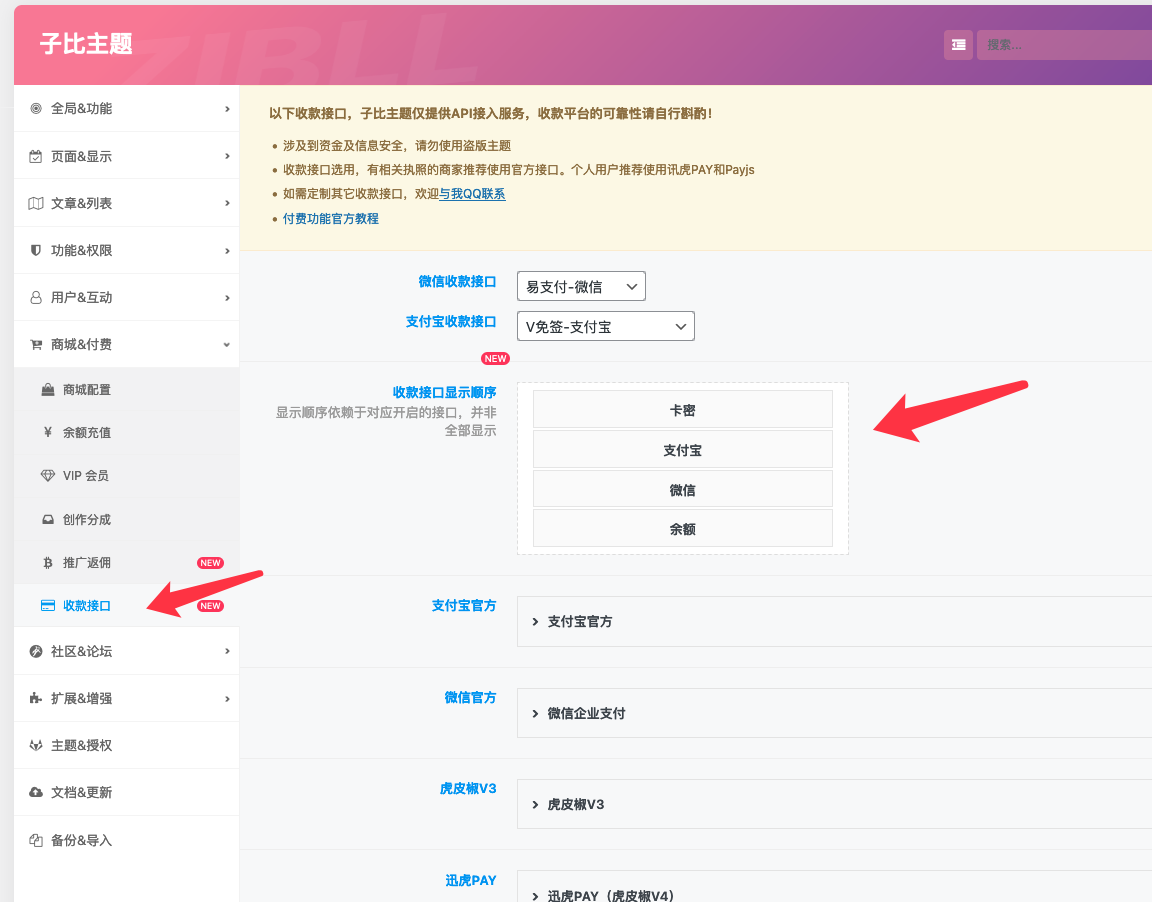The height and width of the screenshot is (902, 1152).
Task: Select the 功能&权限 shield icon
Action: click(x=35, y=250)
